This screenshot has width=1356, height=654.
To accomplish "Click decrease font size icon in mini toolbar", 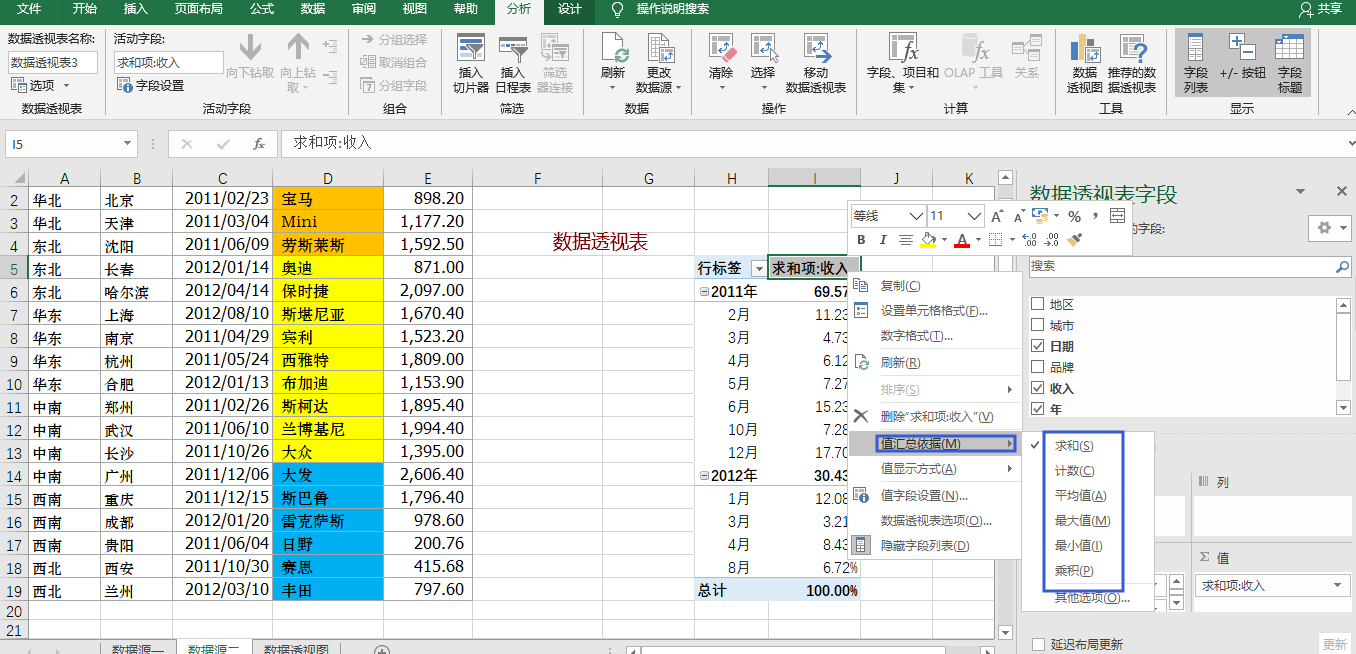I will point(1019,216).
